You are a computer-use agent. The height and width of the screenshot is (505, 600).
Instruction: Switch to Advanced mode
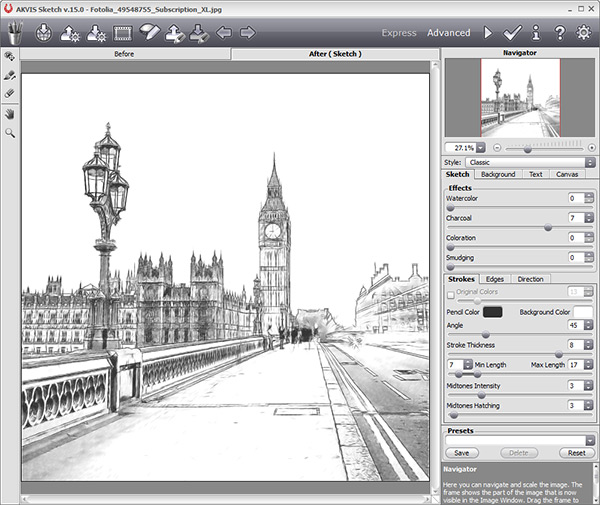point(448,33)
